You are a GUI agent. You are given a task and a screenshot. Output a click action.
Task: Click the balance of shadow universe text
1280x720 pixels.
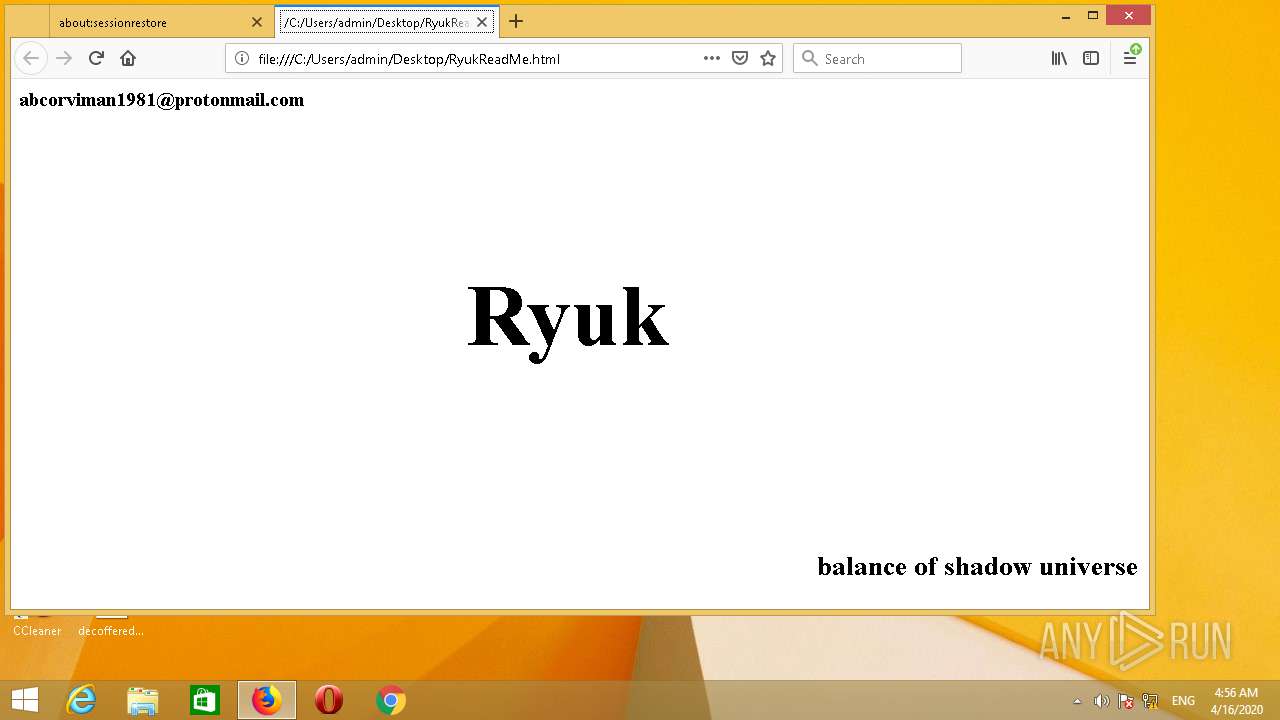click(977, 567)
